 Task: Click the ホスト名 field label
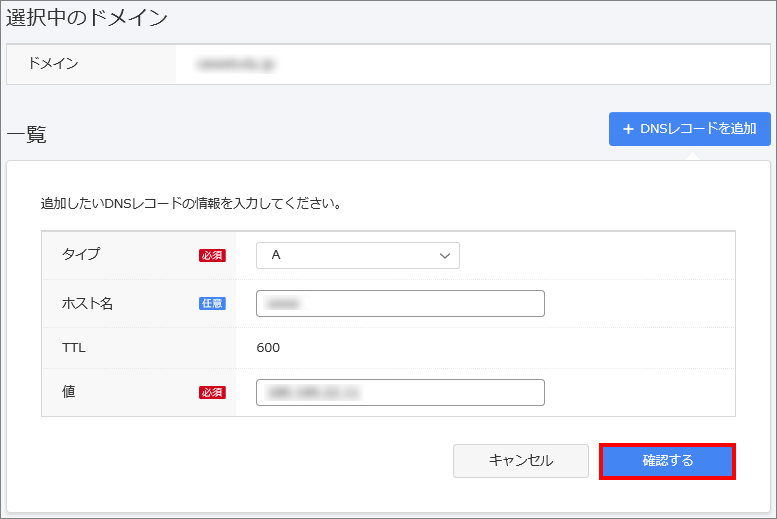click(87, 303)
